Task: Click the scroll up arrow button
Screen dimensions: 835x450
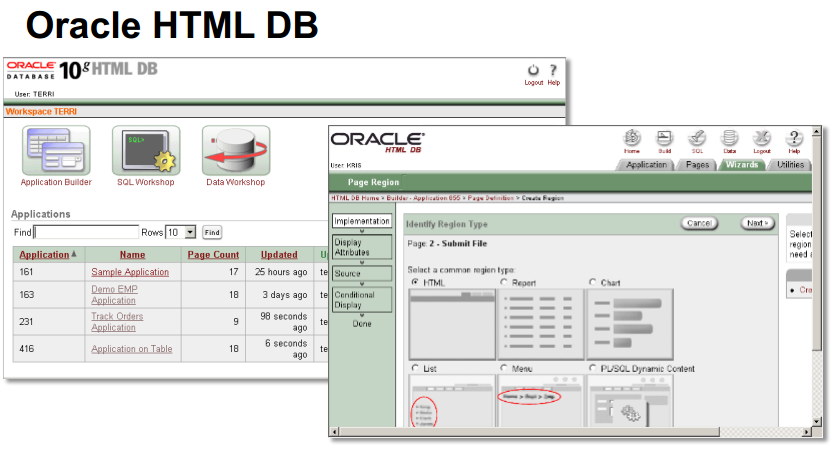Action: 816,130
